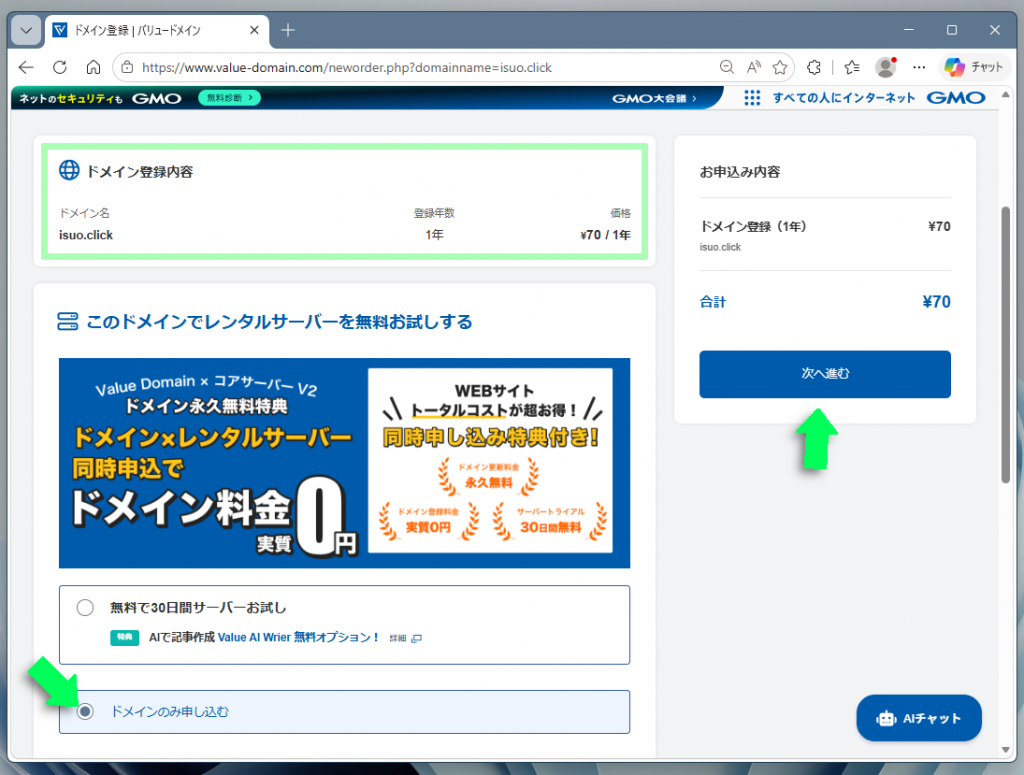Open GMO大会議 link in header

click(x=654, y=99)
